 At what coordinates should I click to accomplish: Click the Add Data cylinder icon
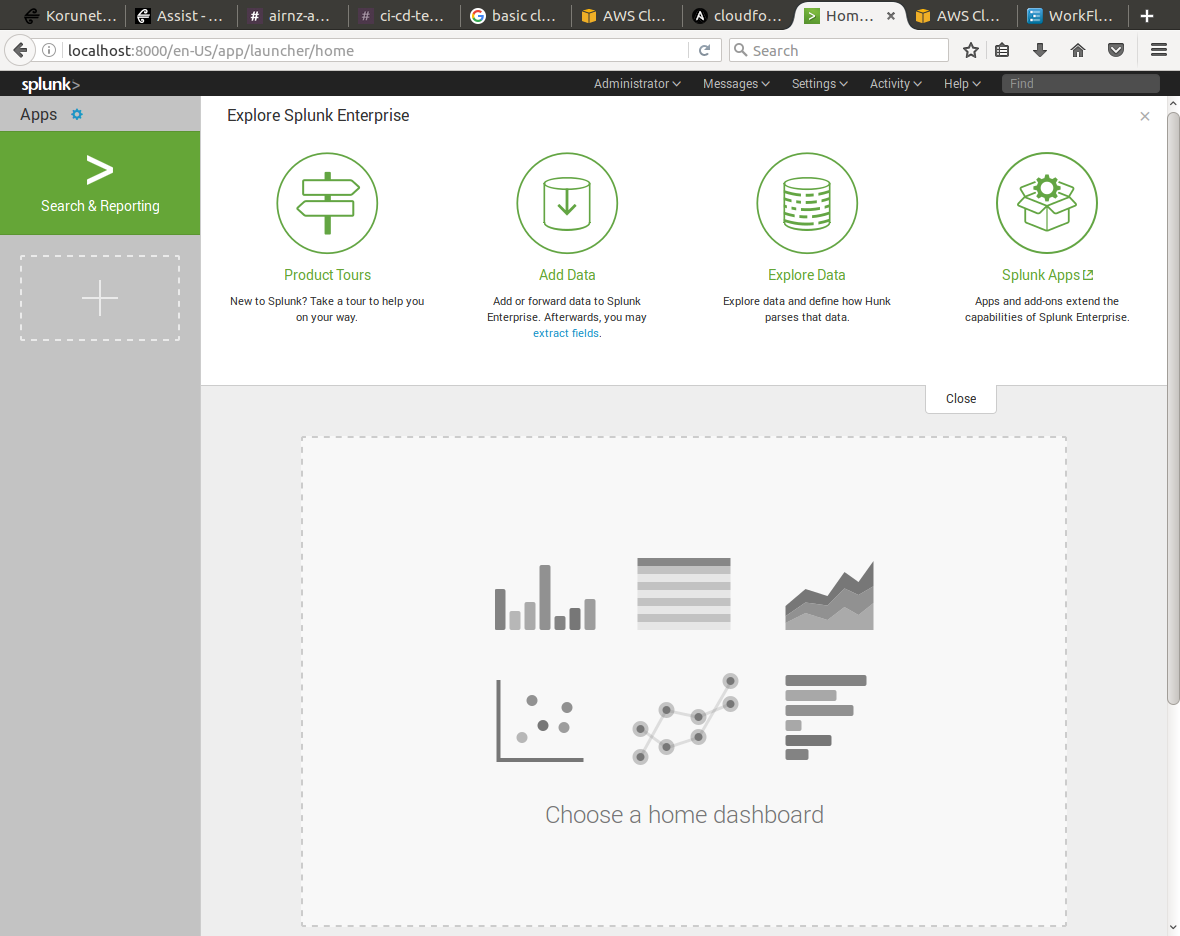[x=567, y=203]
